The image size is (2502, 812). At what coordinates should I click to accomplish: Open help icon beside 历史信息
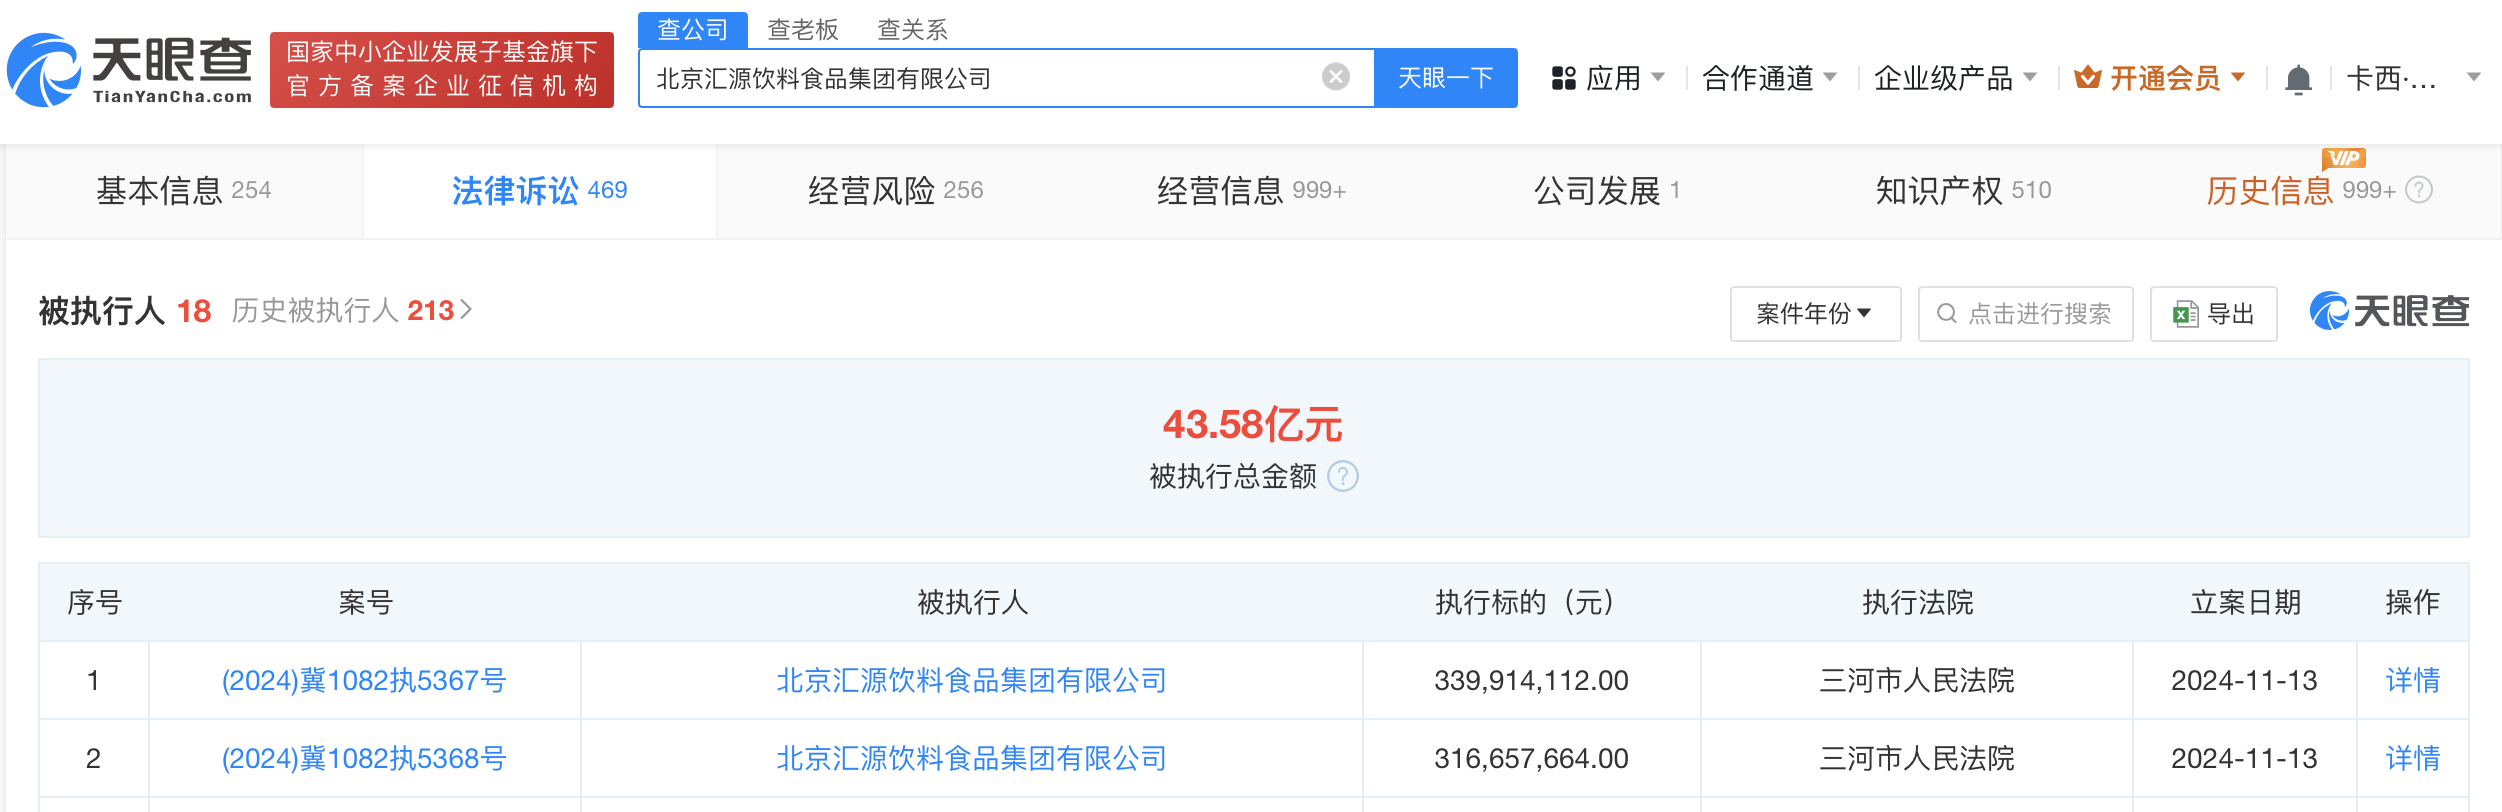pyautogui.click(x=2418, y=190)
